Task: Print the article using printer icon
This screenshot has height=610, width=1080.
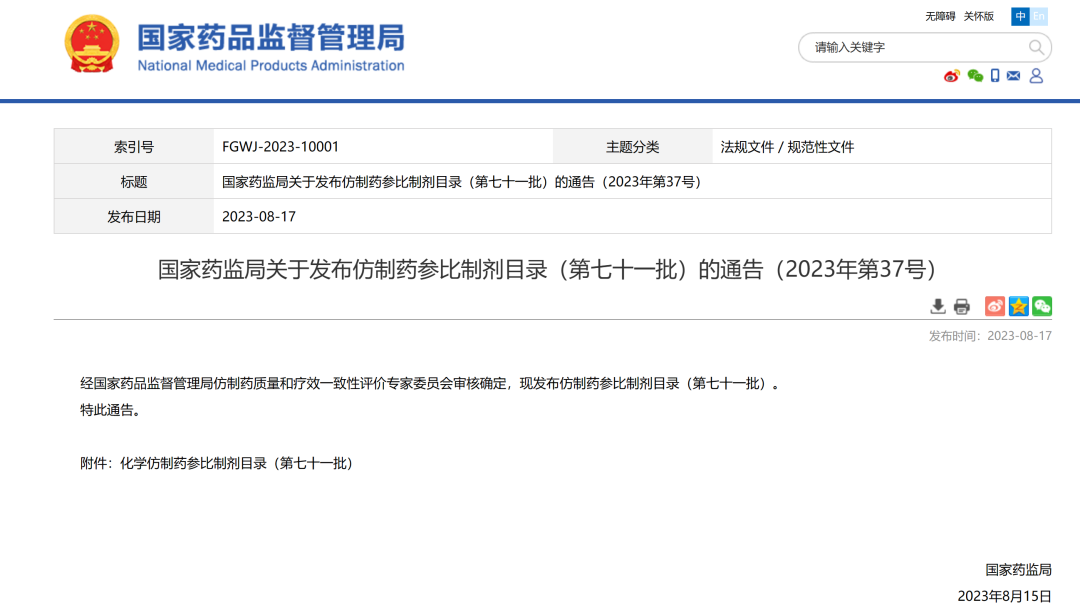Action: click(x=962, y=306)
